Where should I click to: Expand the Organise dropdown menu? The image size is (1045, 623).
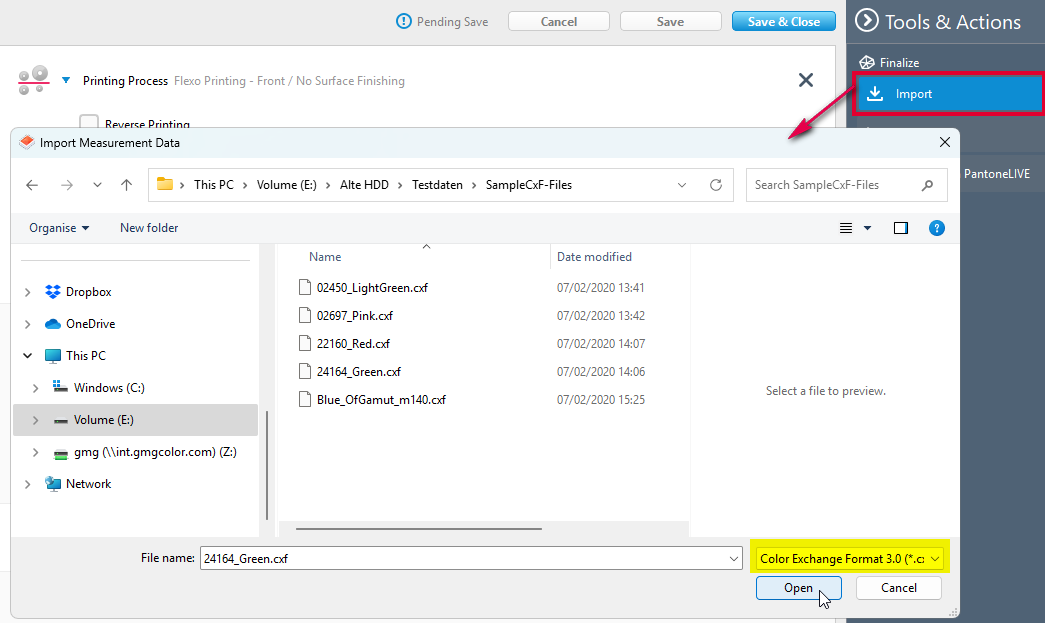59,228
